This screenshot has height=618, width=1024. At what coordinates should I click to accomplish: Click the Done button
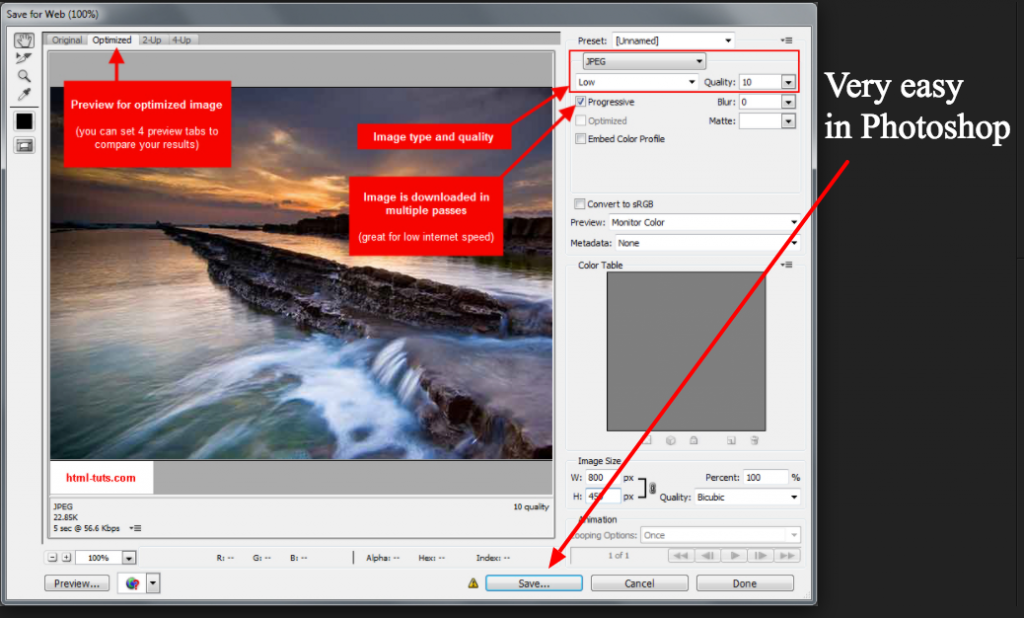pos(745,583)
